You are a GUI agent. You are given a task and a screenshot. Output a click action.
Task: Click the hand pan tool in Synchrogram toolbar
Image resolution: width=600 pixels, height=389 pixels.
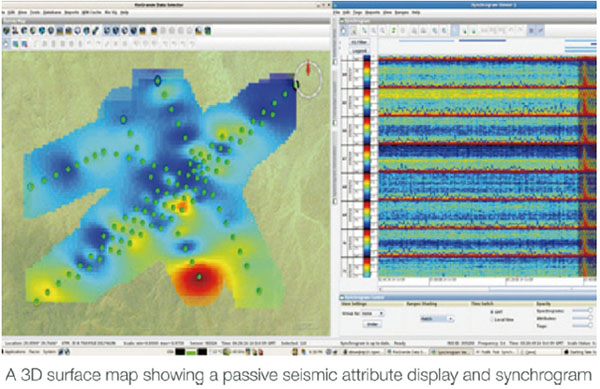click(344, 31)
